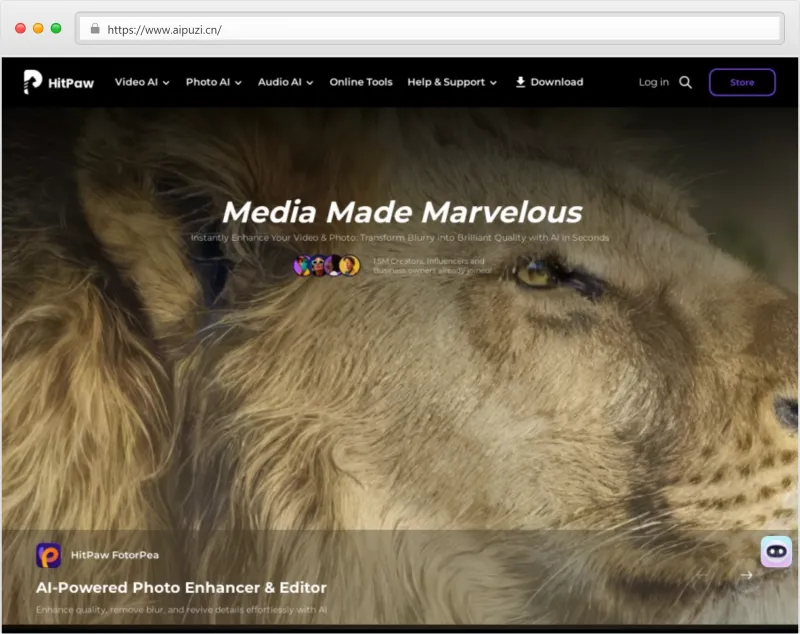The height and width of the screenshot is (634, 800).
Task: Click the Store button
Action: click(742, 82)
